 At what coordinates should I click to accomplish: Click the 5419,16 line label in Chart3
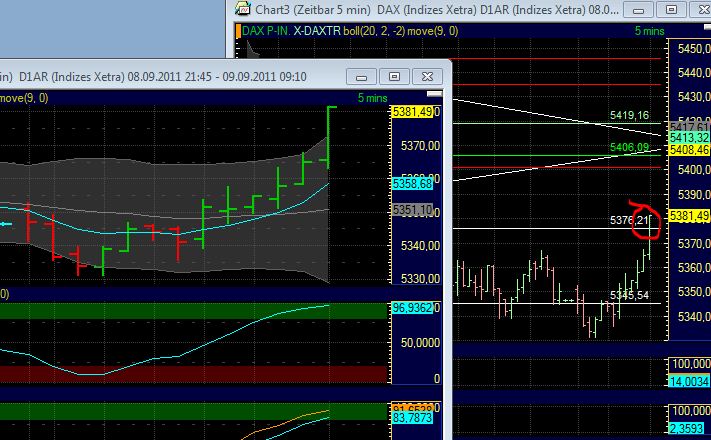tap(629, 115)
